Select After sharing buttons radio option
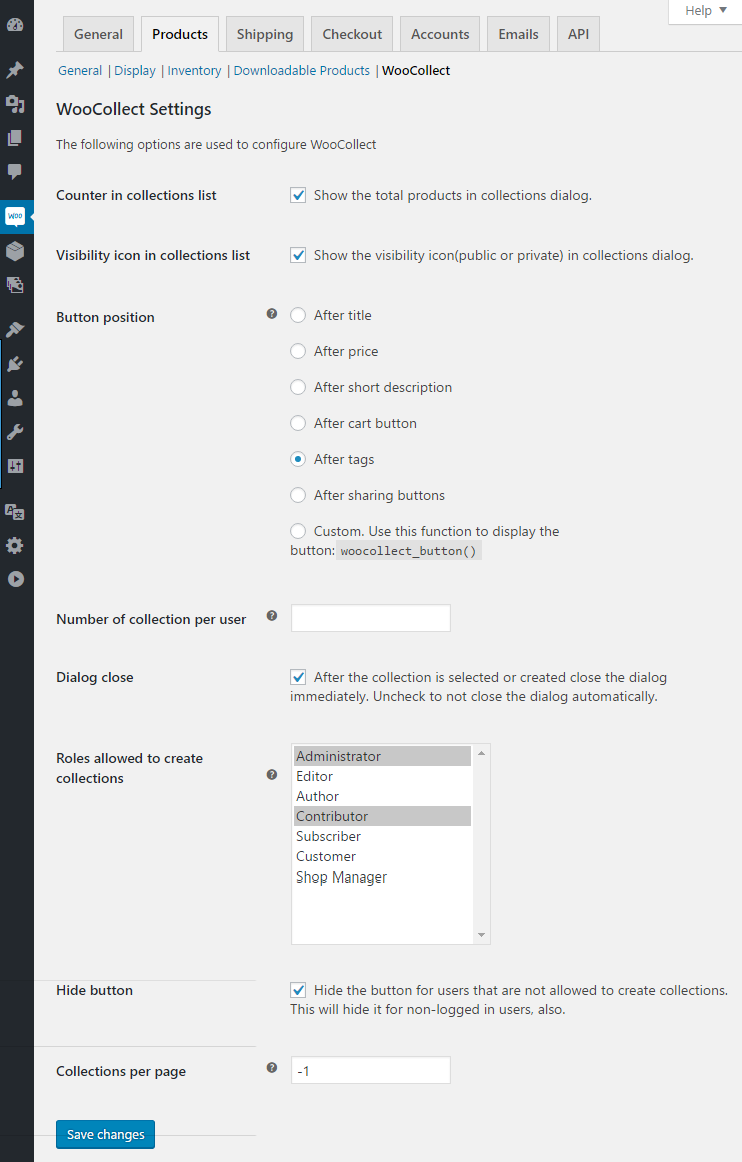 [x=298, y=495]
